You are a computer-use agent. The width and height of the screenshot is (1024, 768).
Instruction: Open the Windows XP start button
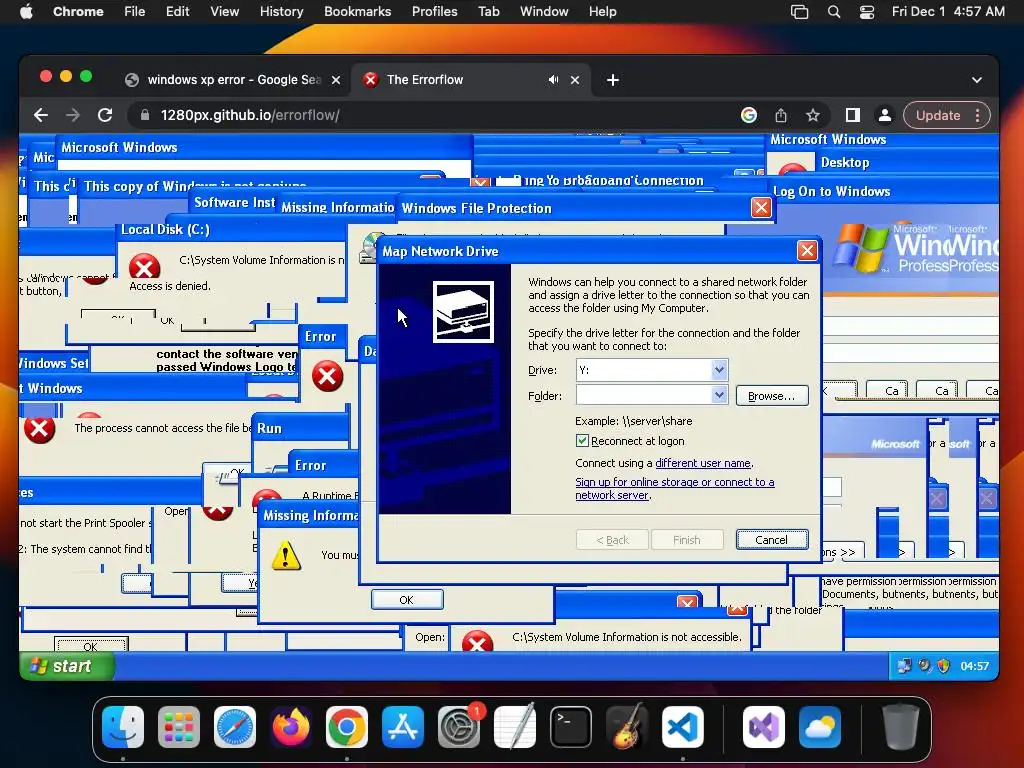(67, 666)
